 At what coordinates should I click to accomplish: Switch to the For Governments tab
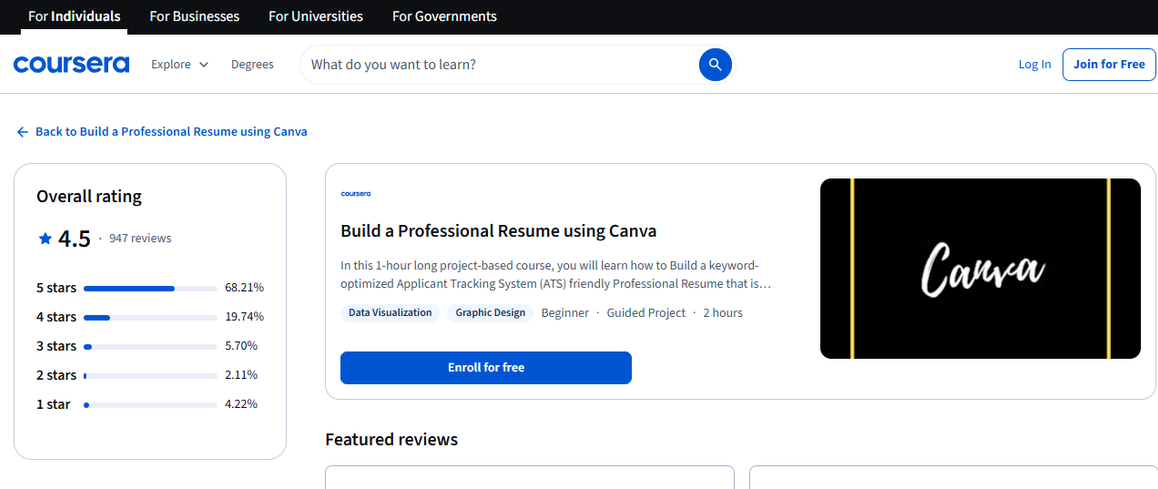click(444, 16)
